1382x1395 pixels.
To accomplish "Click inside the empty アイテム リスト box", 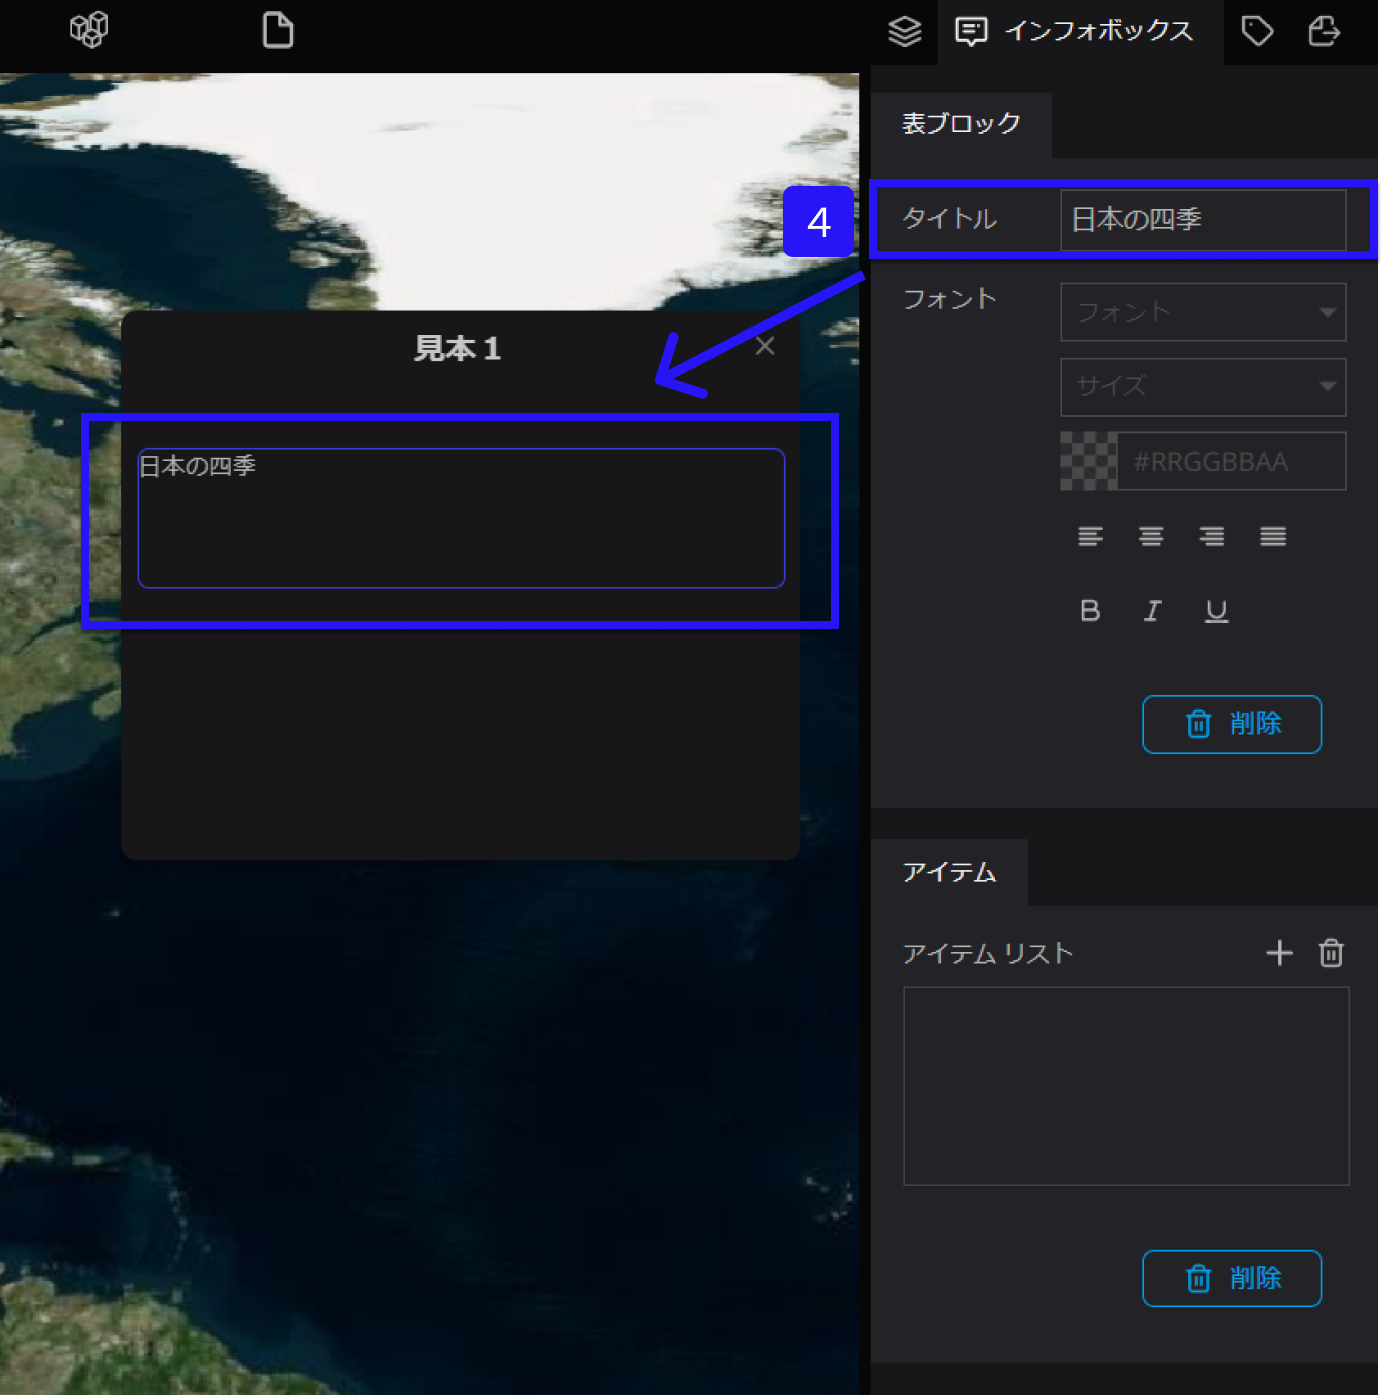I will [1126, 1086].
